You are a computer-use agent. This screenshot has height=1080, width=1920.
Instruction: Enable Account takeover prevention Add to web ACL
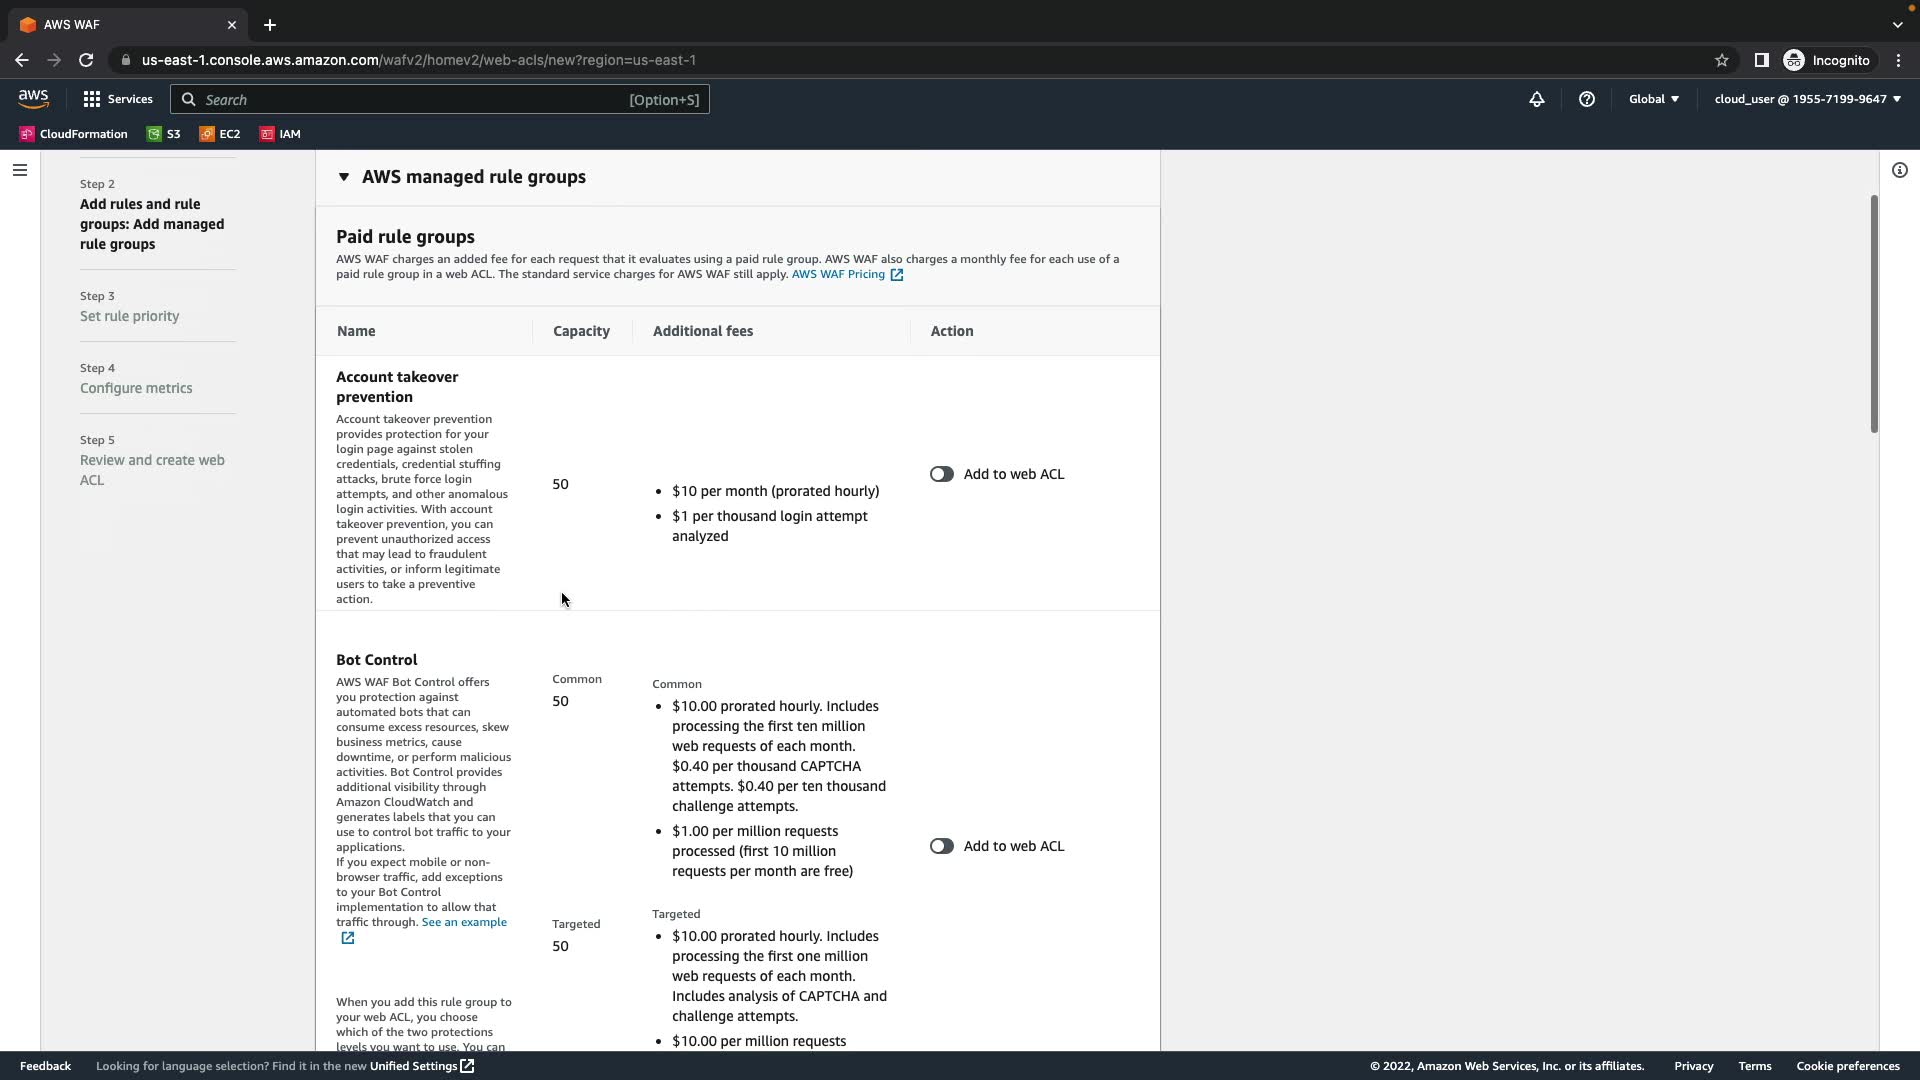click(941, 474)
